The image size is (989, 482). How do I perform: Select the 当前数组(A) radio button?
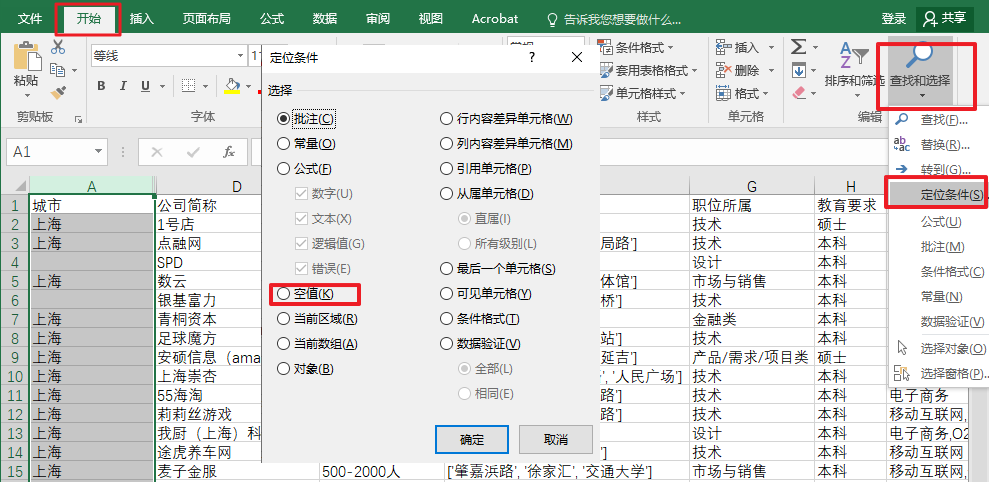click(283, 344)
